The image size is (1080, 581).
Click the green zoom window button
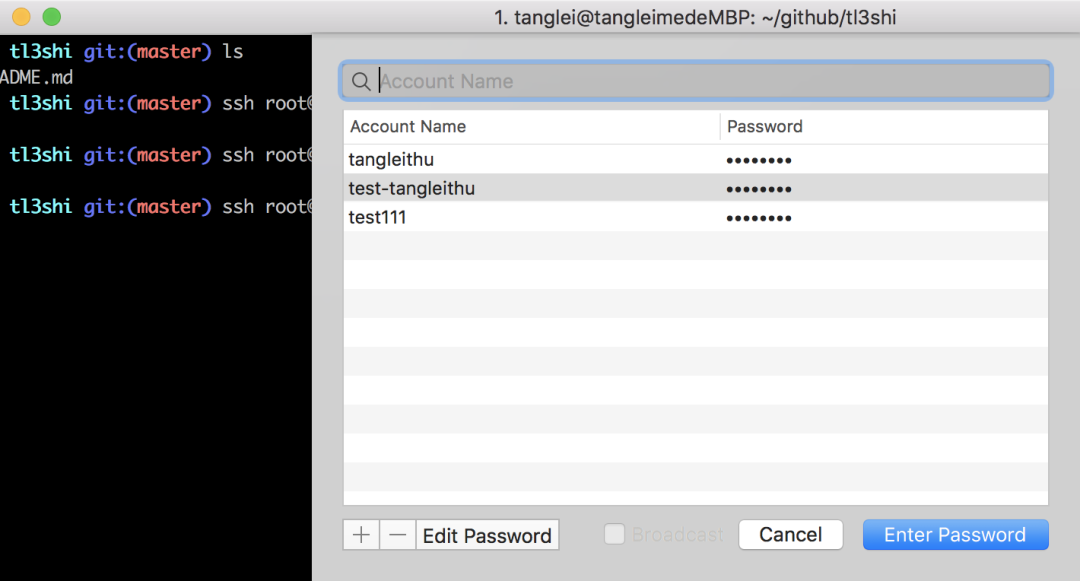[52, 17]
